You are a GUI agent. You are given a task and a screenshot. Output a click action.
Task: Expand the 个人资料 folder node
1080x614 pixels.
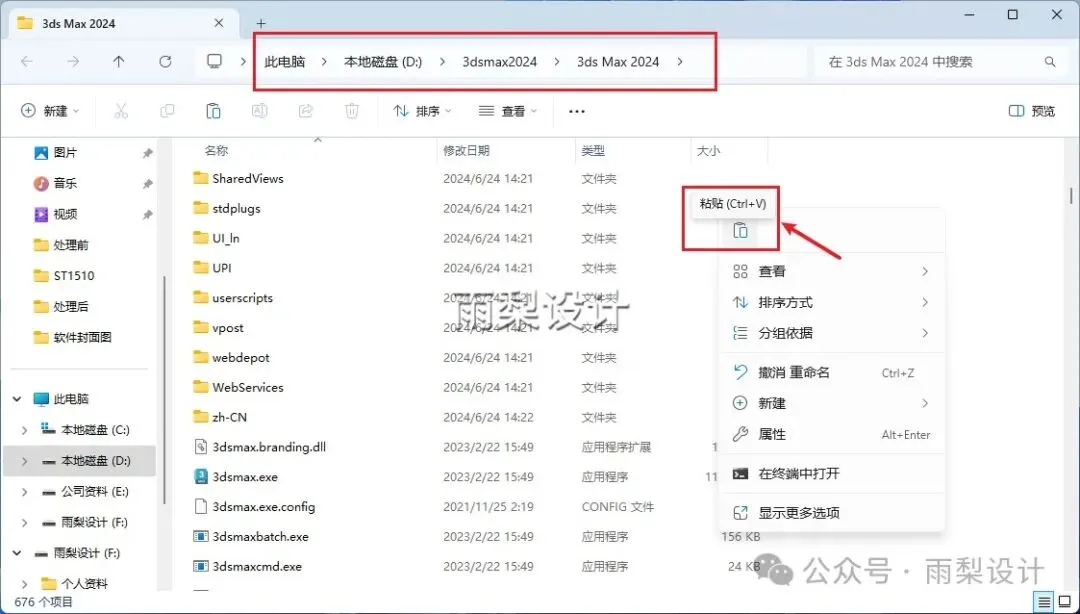[25, 584]
